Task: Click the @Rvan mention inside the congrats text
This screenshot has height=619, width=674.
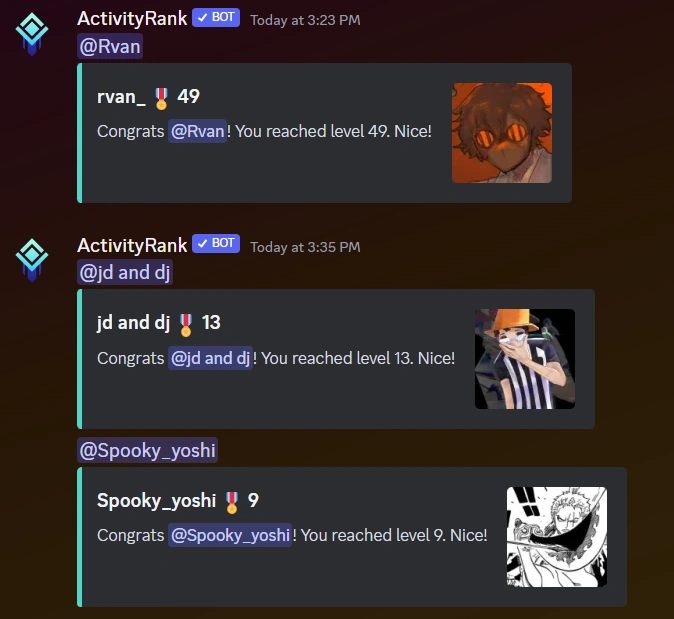Action: coord(197,131)
